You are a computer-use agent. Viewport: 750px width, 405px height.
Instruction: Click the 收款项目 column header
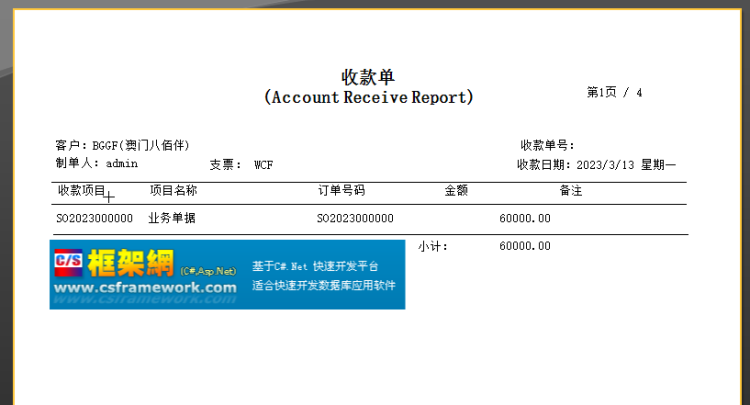tap(81, 190)
